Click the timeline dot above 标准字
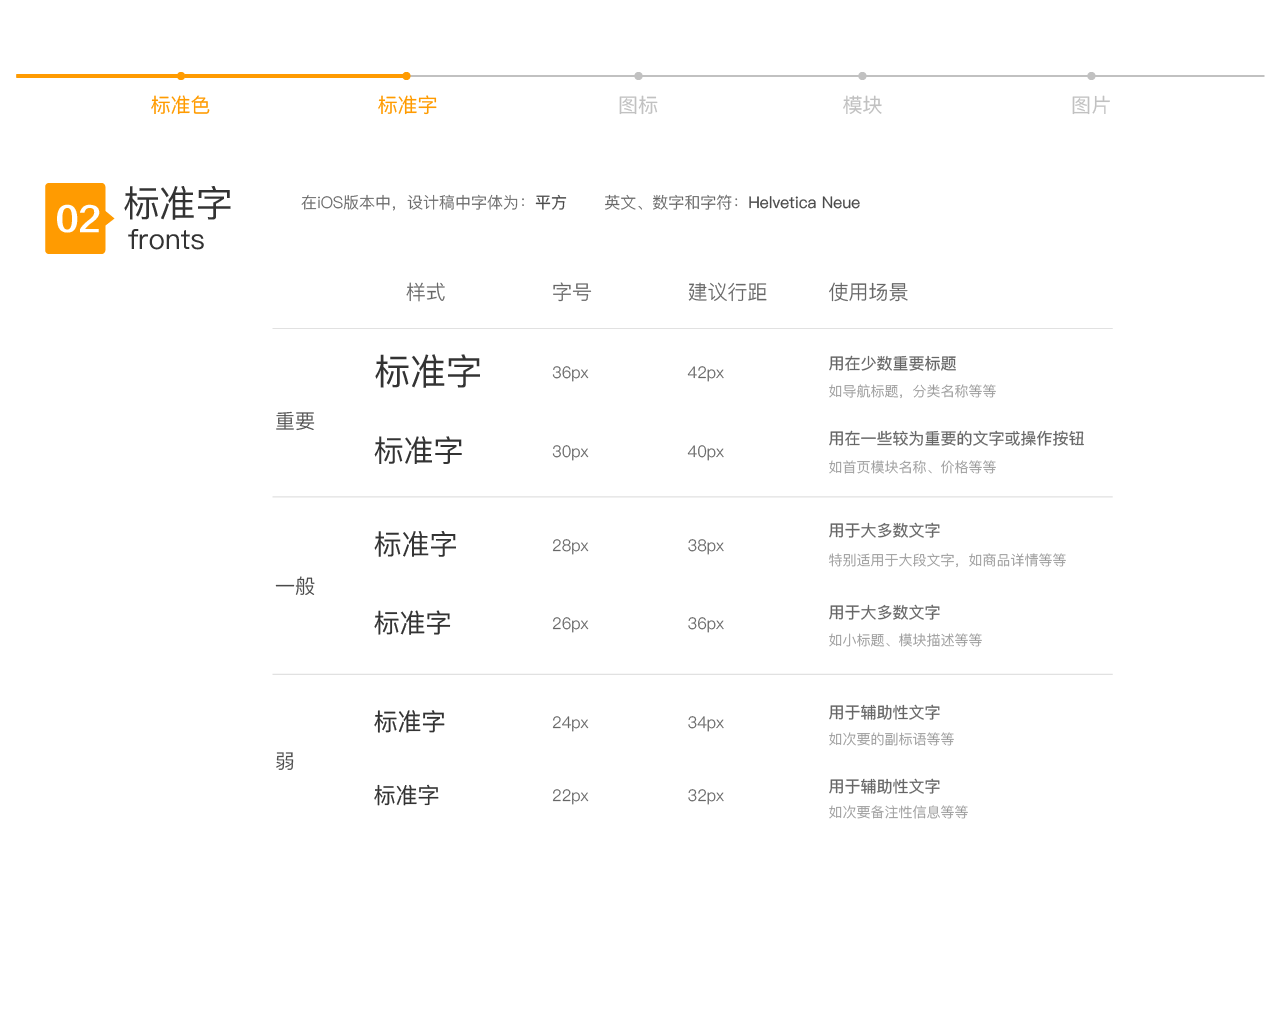 [x=406, y=76]
